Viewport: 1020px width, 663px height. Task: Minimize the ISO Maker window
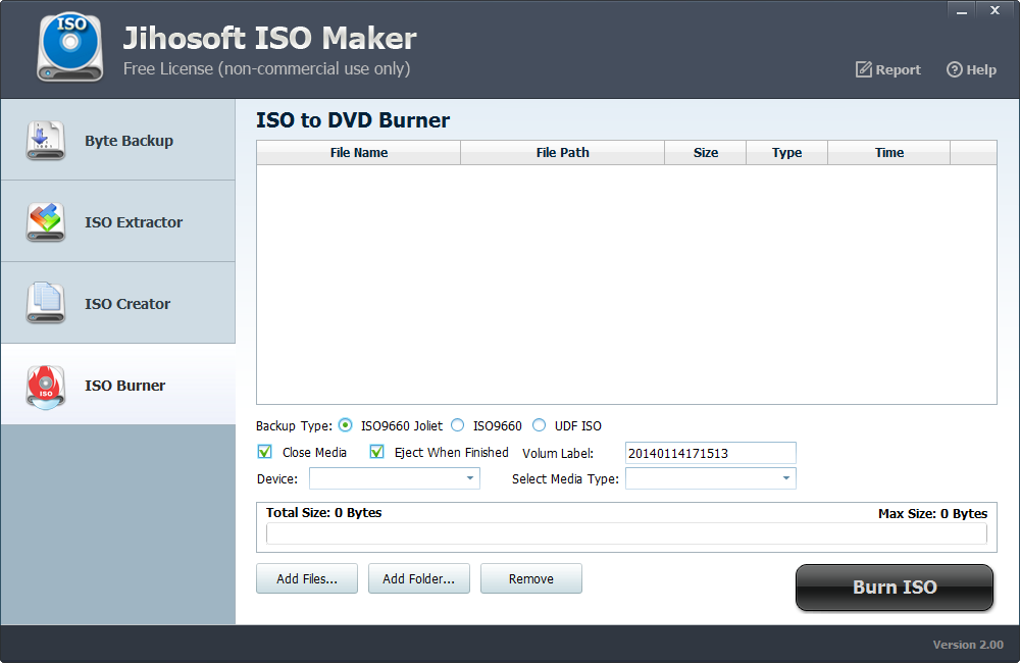pos(962,11)
